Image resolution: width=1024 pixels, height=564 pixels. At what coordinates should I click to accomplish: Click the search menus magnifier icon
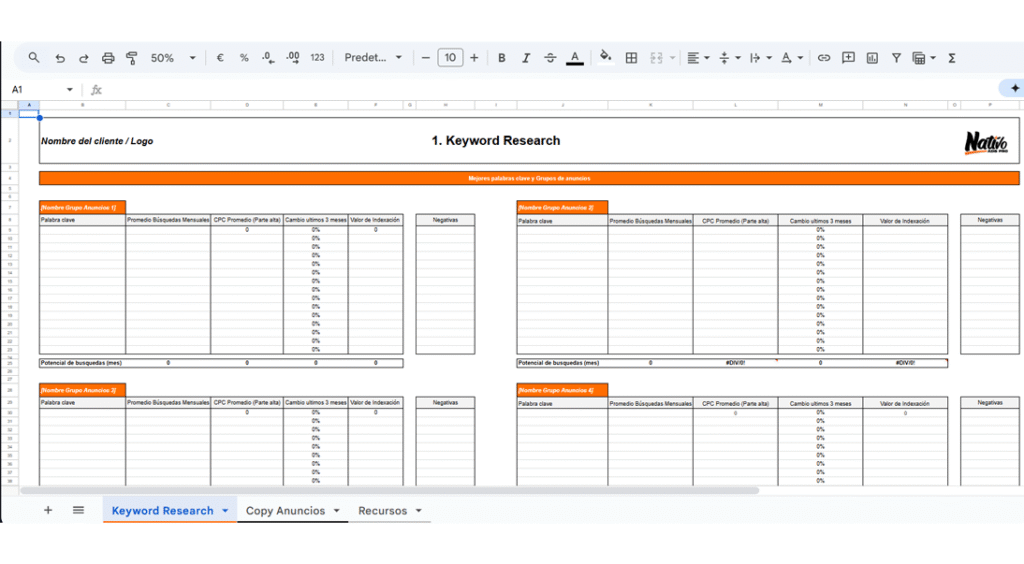(x=34, y=57)
